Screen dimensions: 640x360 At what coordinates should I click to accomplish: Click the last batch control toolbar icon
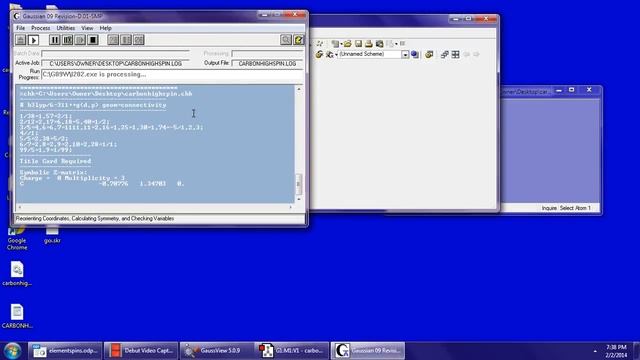click(139, 40)
